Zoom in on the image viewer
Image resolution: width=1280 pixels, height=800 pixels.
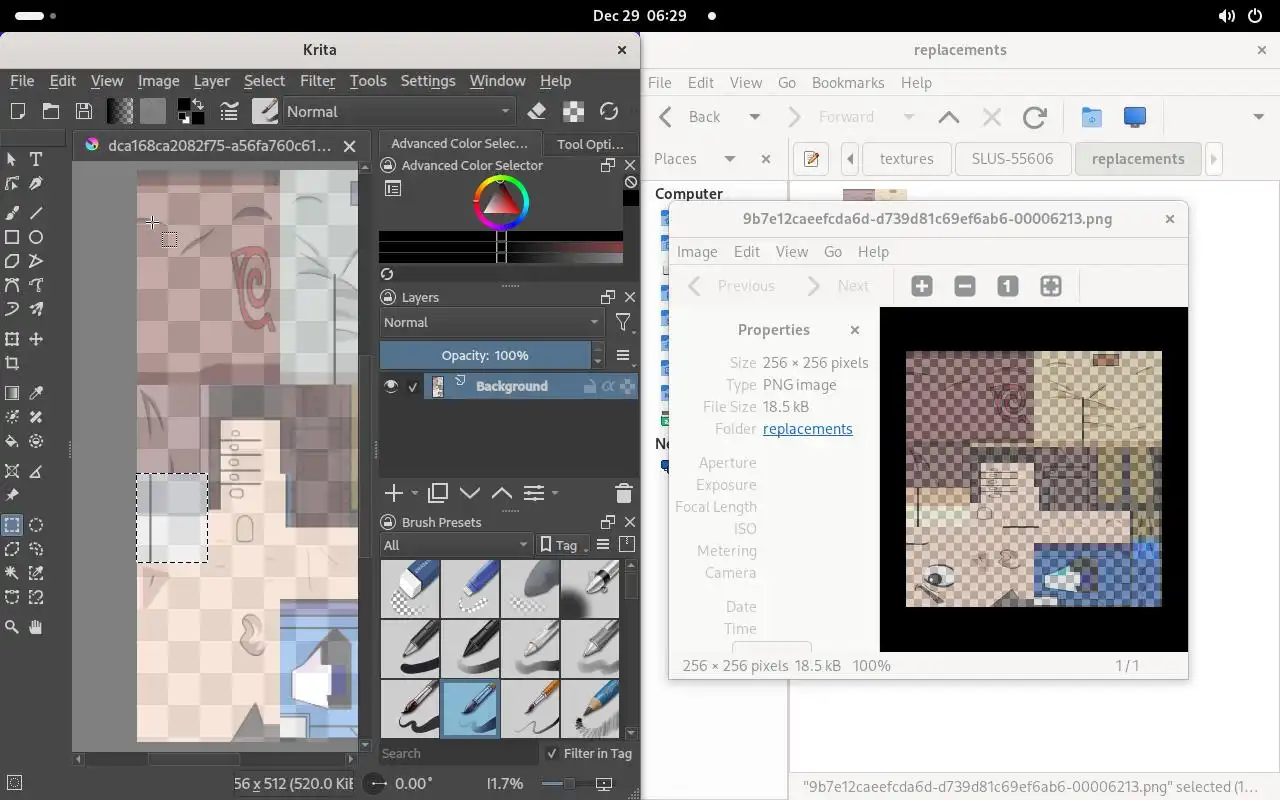tap(922, 286)
